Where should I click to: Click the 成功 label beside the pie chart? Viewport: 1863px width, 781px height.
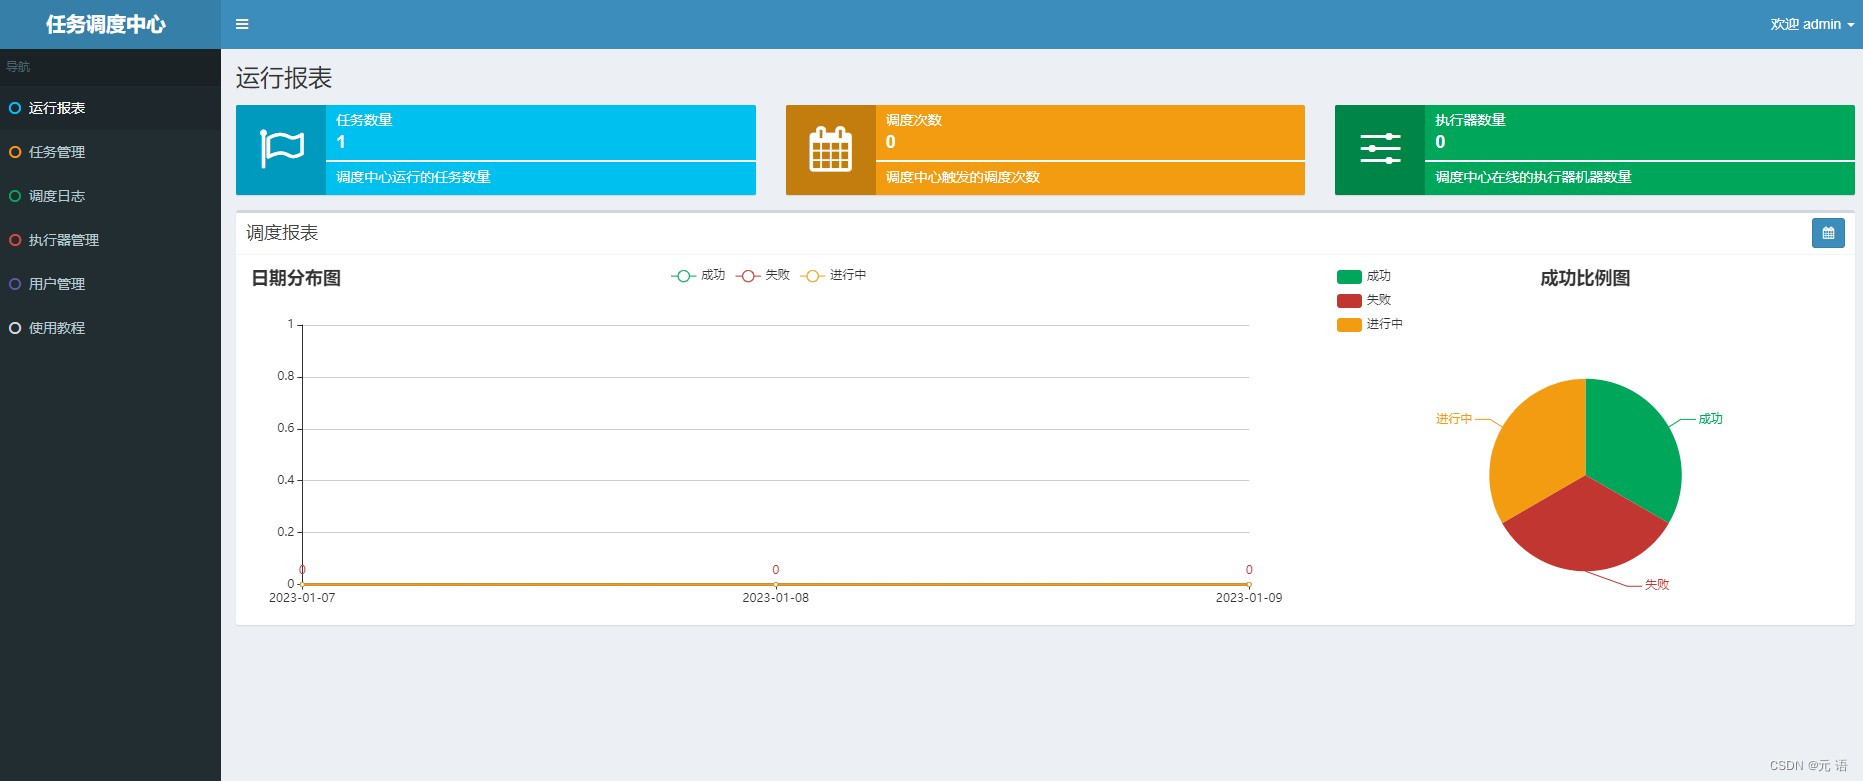click(x=1710, y=419)
